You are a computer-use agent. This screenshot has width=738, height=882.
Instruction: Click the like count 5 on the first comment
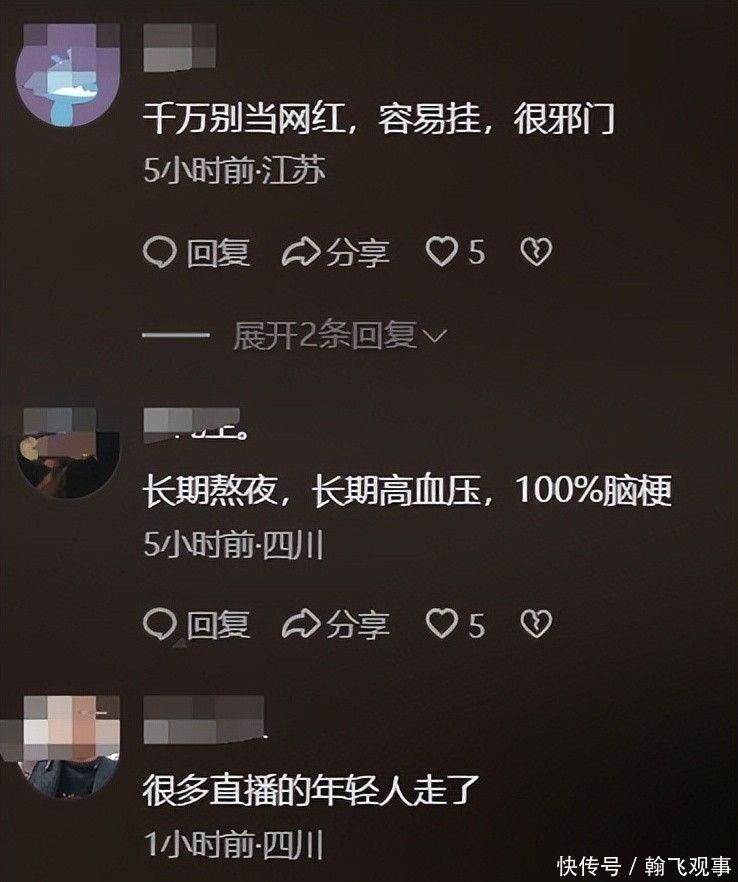(476, 252)
